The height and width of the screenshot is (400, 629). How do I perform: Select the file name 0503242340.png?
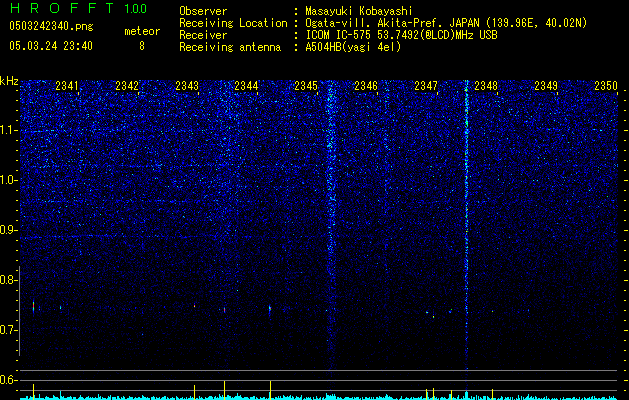[51, 26]
